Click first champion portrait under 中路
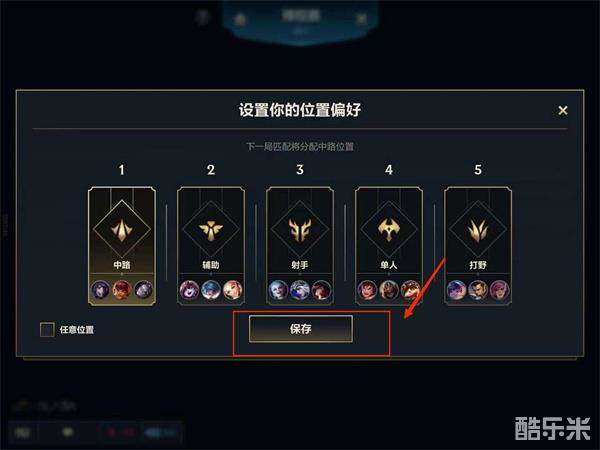The image size is (600, 450). (x=100, y=290)
